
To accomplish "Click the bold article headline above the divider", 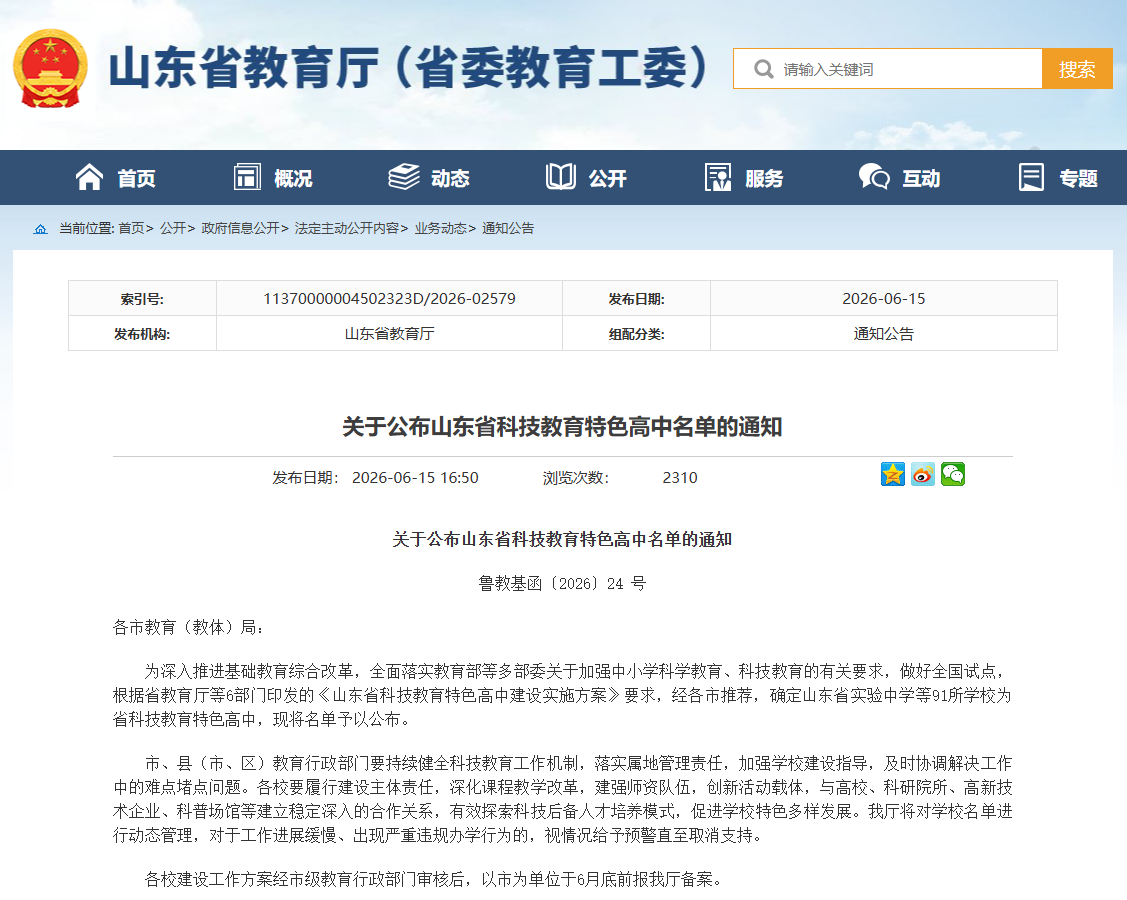I will click(x=562, y=427).
